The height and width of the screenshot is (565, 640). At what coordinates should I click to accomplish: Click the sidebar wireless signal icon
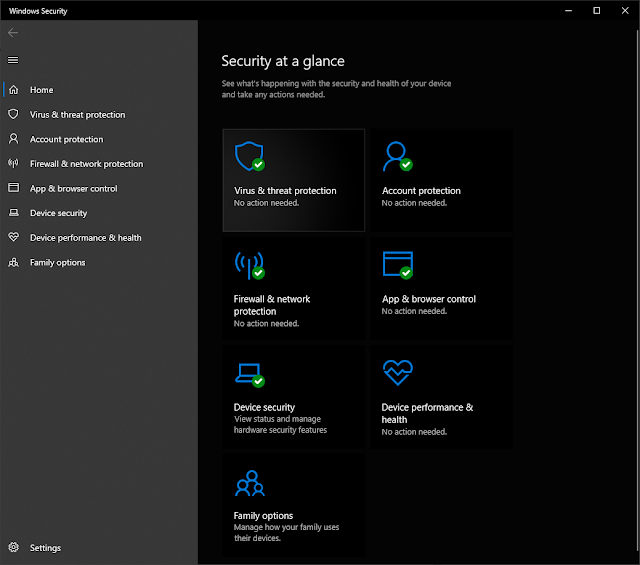click(x=13, y=163)
